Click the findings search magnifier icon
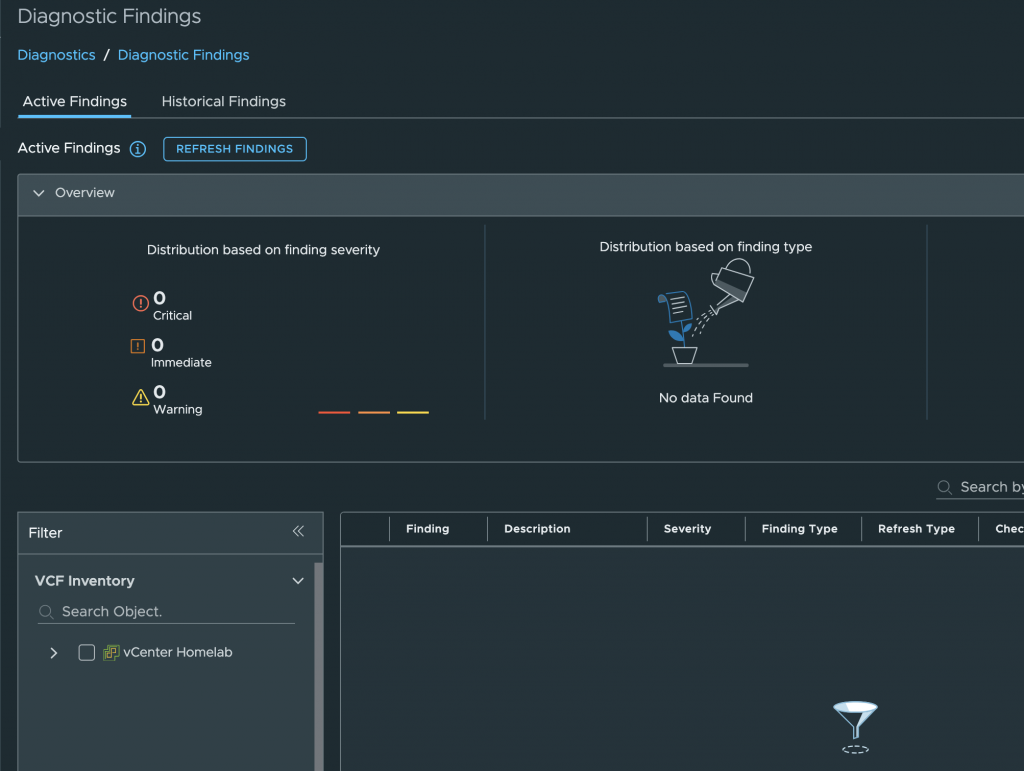Viewport: 1024px width, 771px height. click(x=944, y=487)
